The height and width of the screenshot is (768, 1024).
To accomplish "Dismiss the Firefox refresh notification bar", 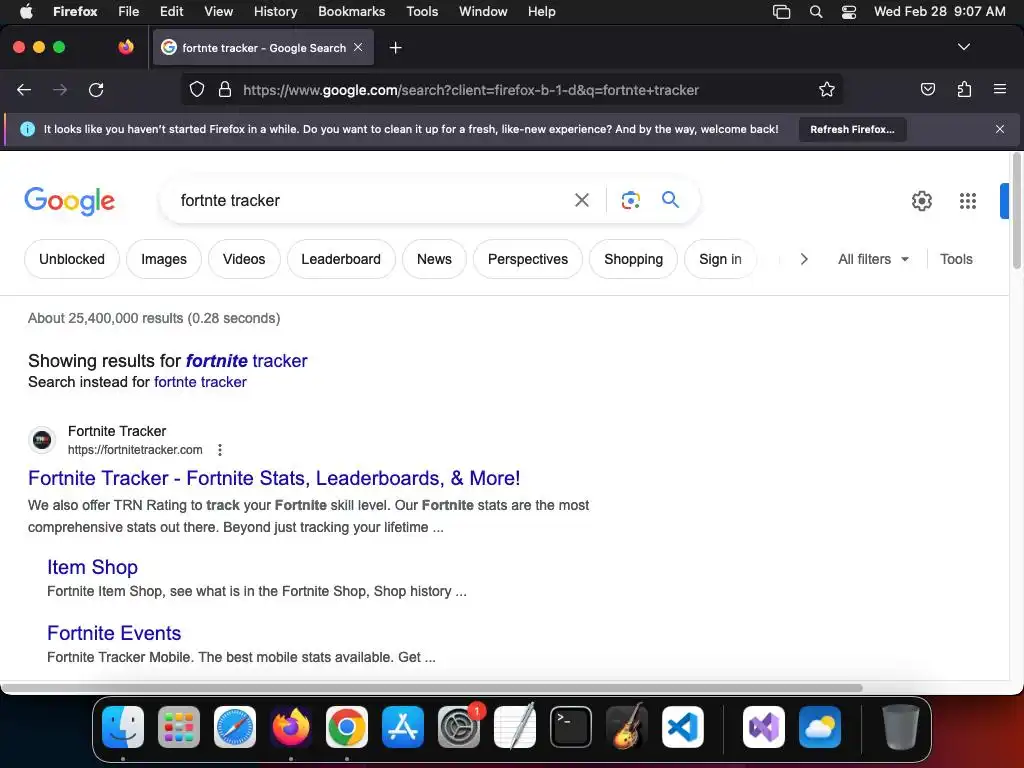I will pyautogui.click(x=999, y=129).
